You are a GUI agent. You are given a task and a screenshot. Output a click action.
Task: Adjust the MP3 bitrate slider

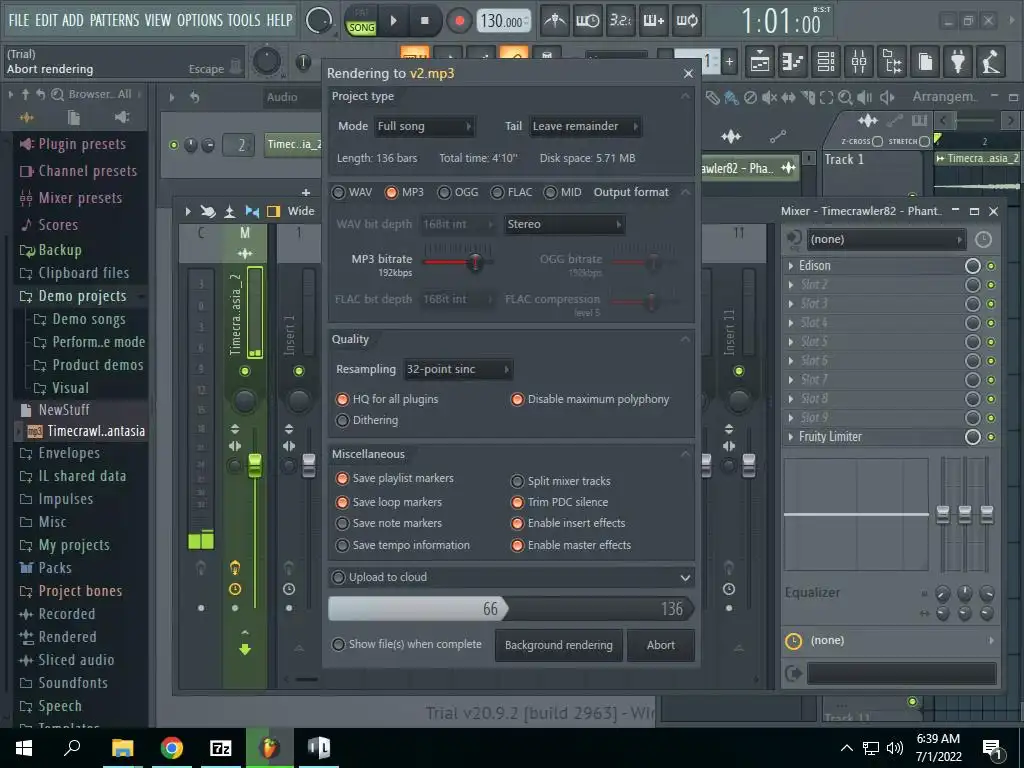coord(475,262)
